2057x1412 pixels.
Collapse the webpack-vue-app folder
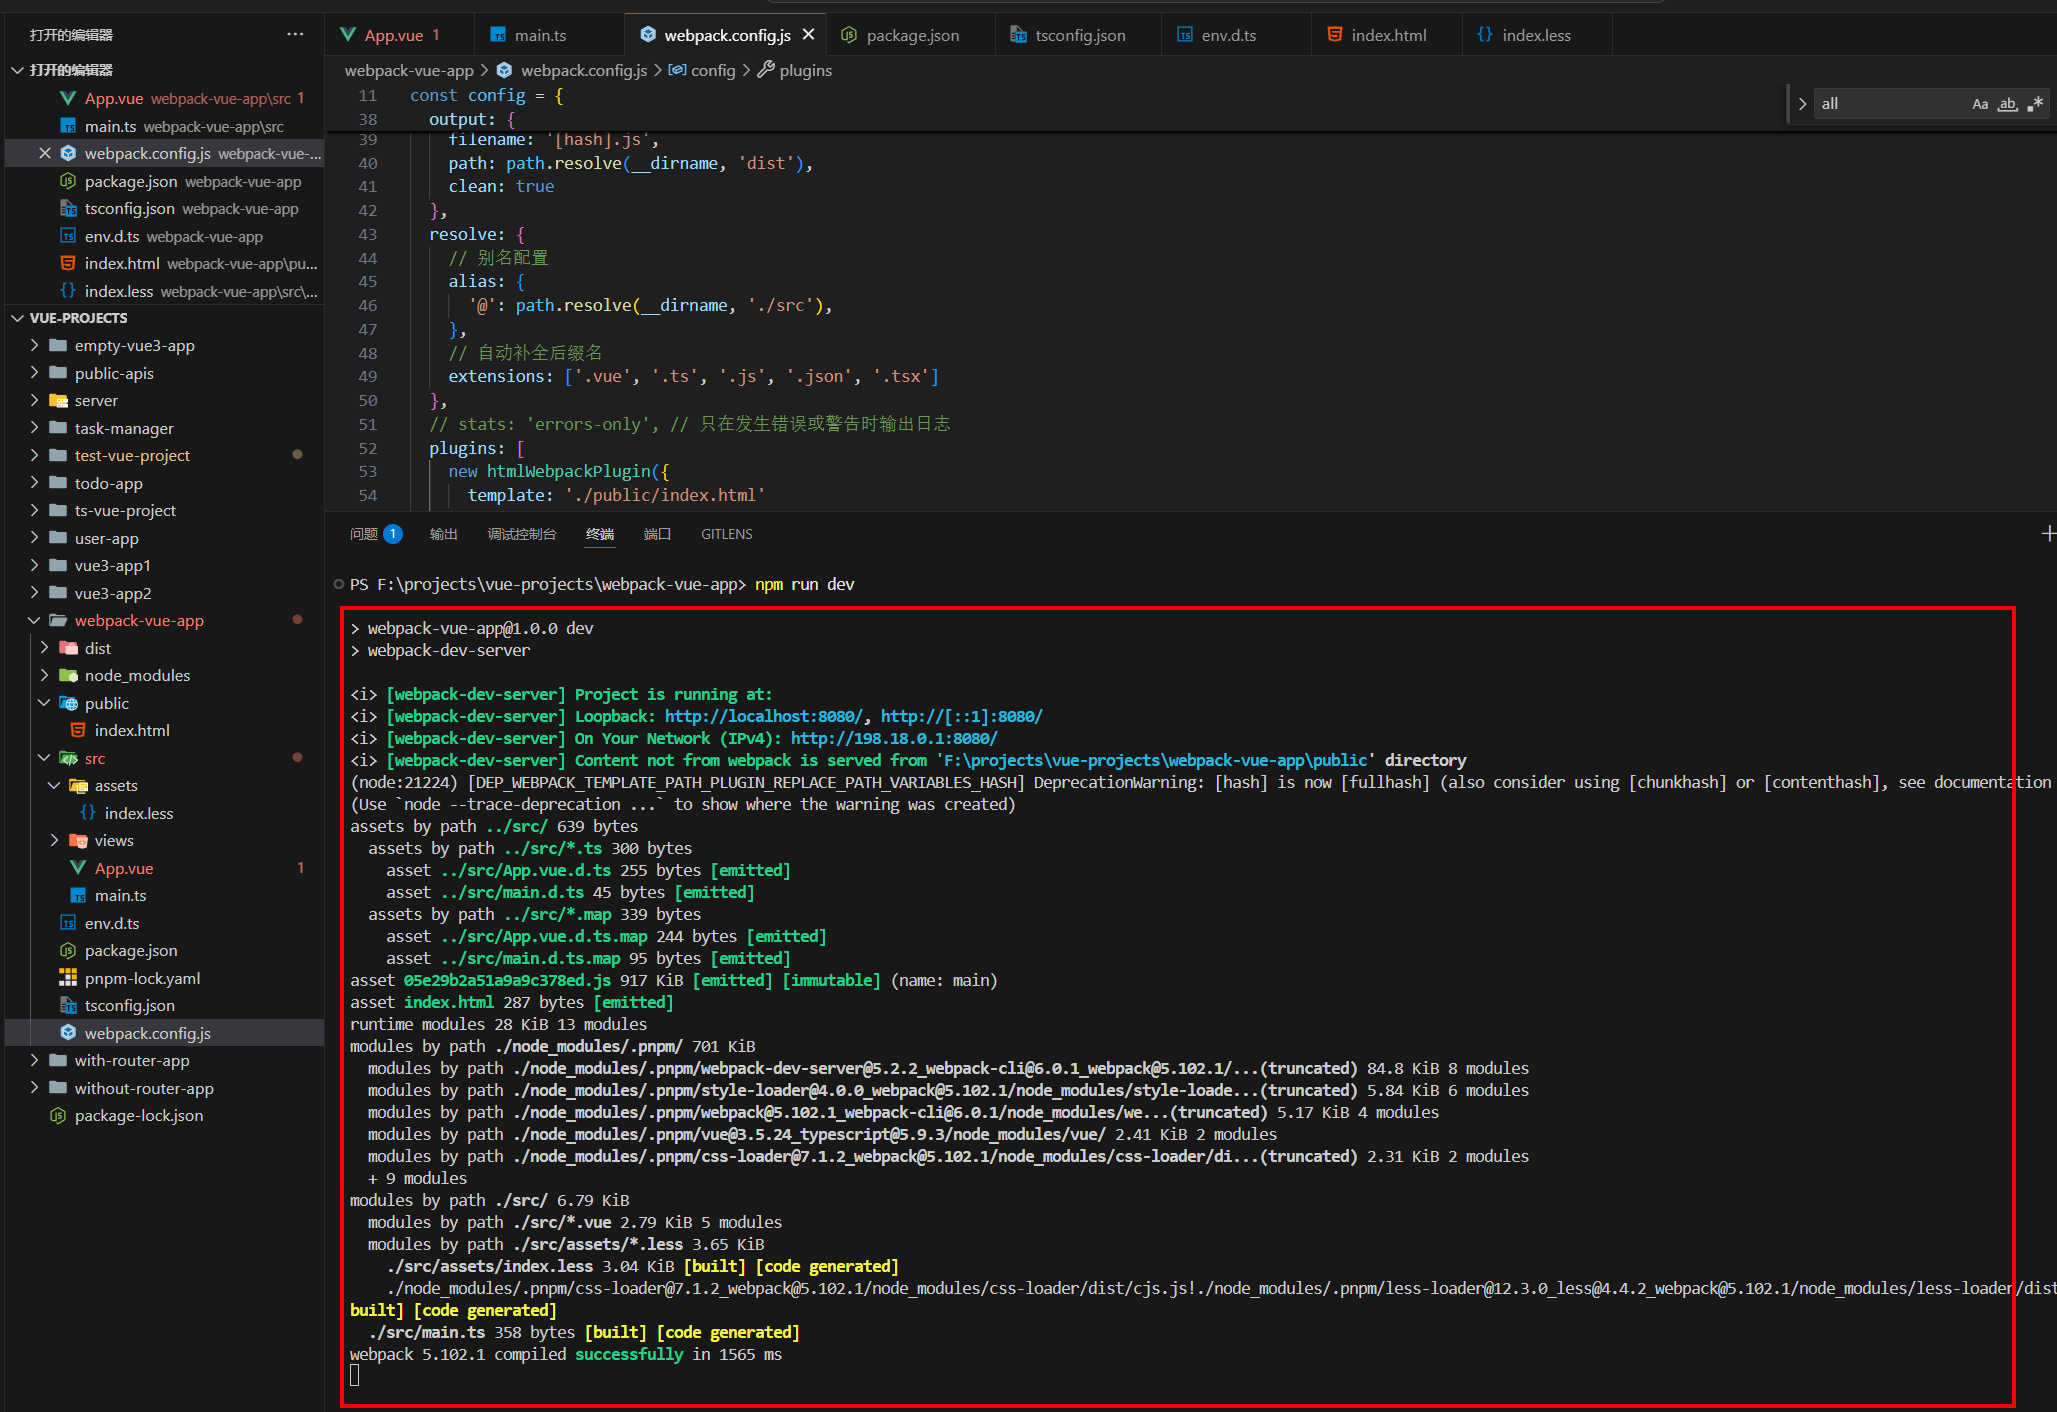coord(34,621)
